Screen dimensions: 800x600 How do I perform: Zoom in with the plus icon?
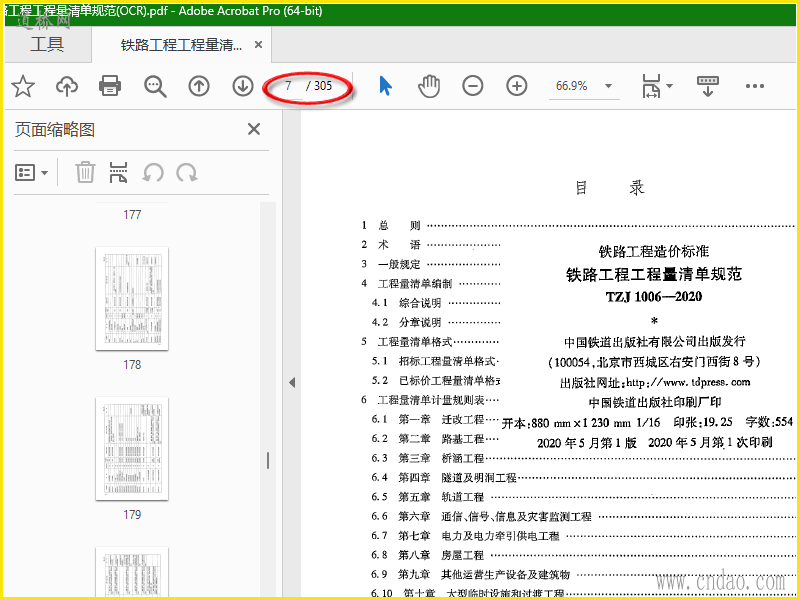tap(516, 86)
